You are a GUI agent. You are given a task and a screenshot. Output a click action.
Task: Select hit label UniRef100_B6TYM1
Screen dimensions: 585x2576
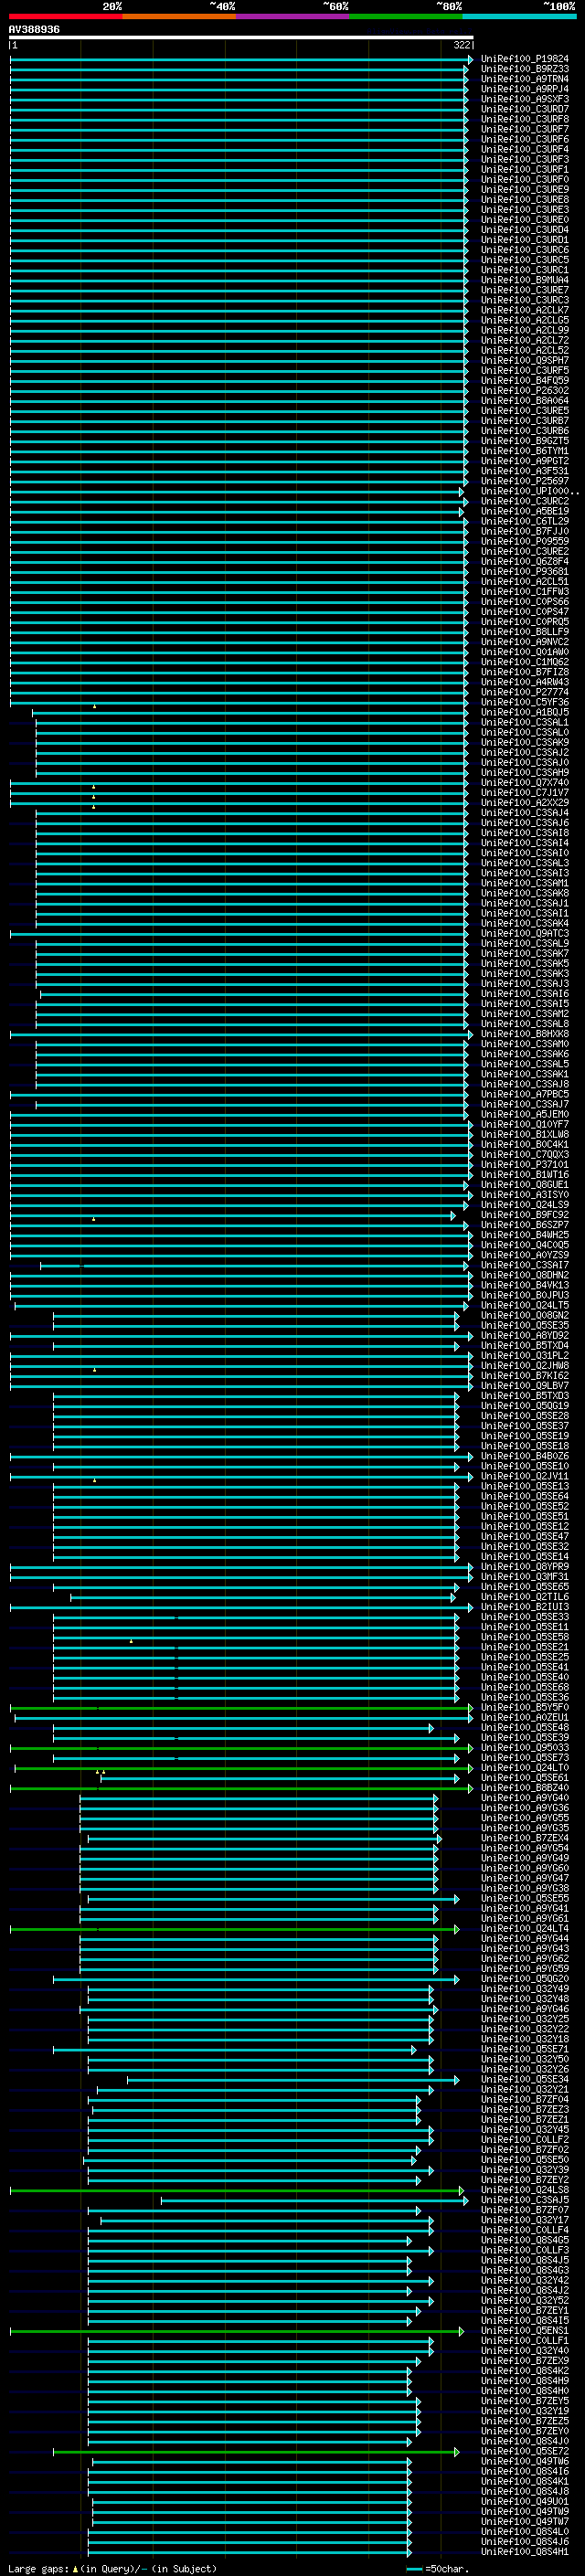pos(524,451)
